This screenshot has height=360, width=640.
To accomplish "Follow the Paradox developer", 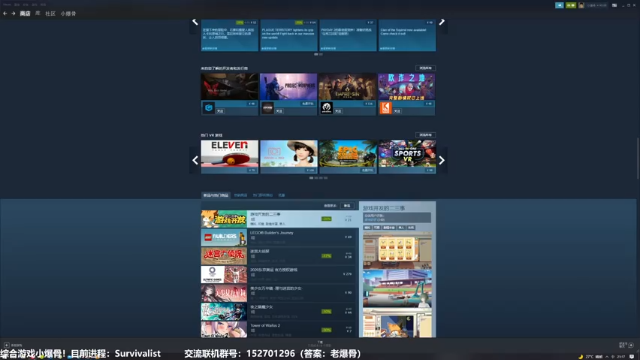I will pyautogui.click(x=338, y=111).
